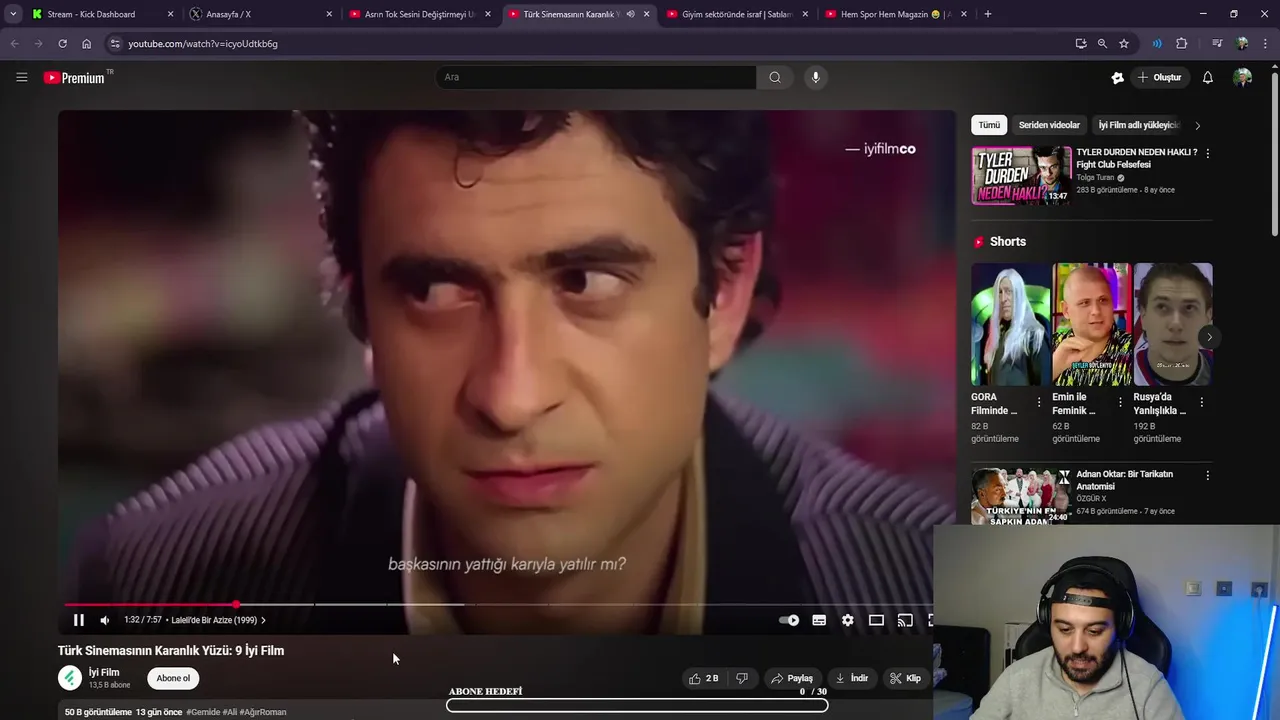This screenshot has width=1280, height=720.
Task: Show next Shorts with the arrow
Action: (x=1209, y=337)
